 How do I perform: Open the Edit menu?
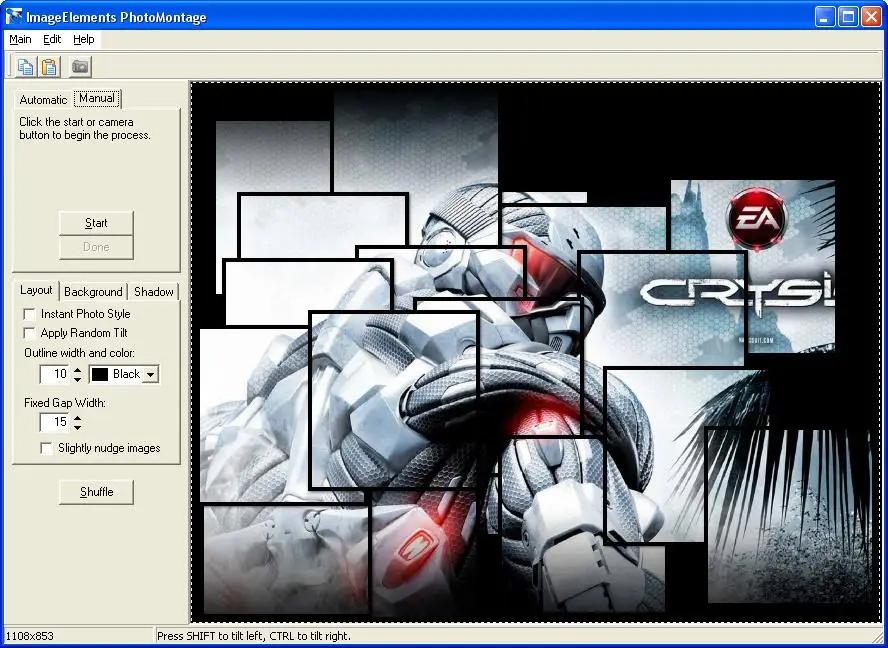(x=52, y=39)
